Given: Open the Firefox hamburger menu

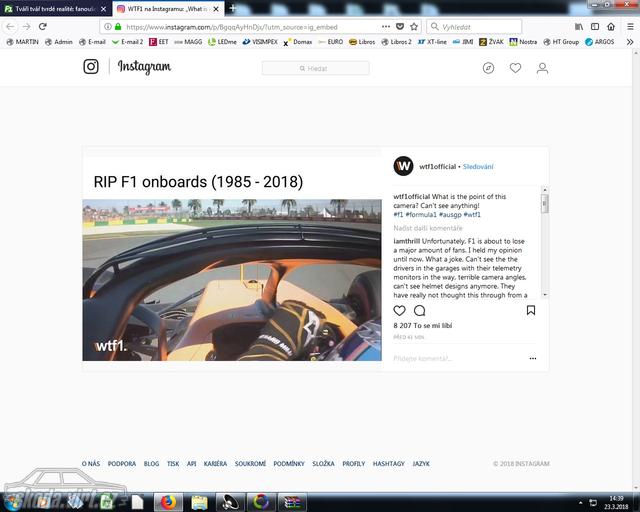Looking at the screenshot, I should coord(630,27).
